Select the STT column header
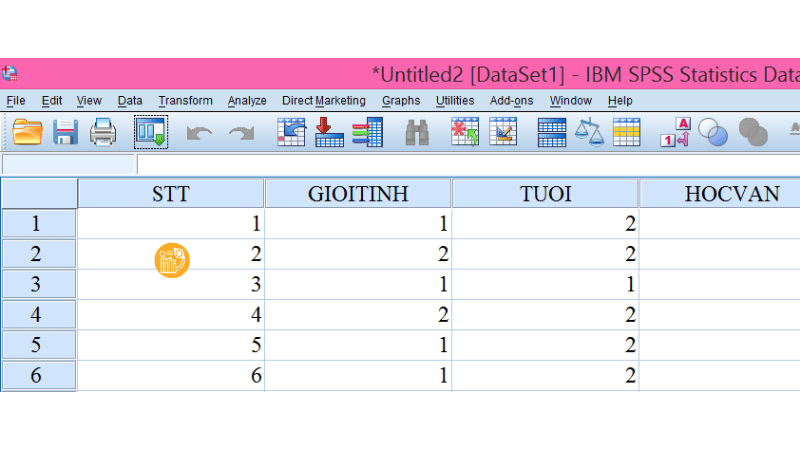The height and width of the screenshot is (450, 800). 171,193
